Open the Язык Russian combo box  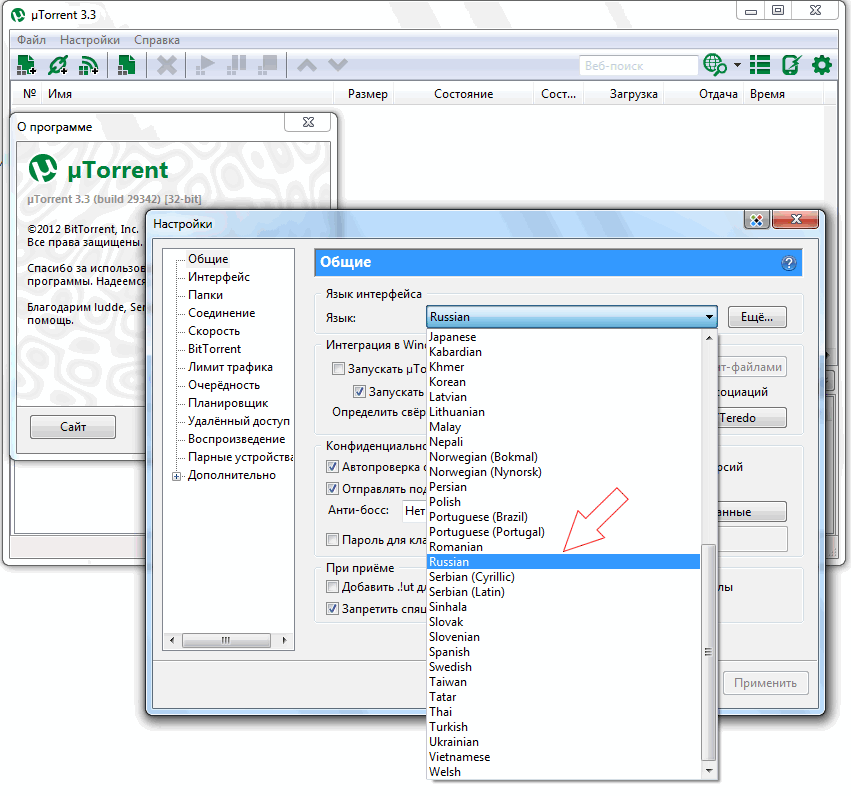571,316
